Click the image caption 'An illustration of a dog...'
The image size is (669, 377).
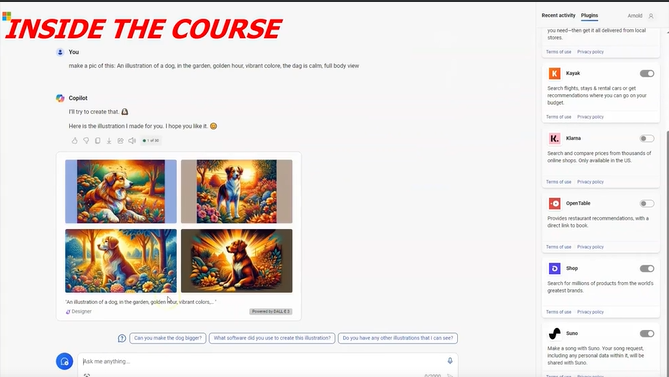pos(140,302)
